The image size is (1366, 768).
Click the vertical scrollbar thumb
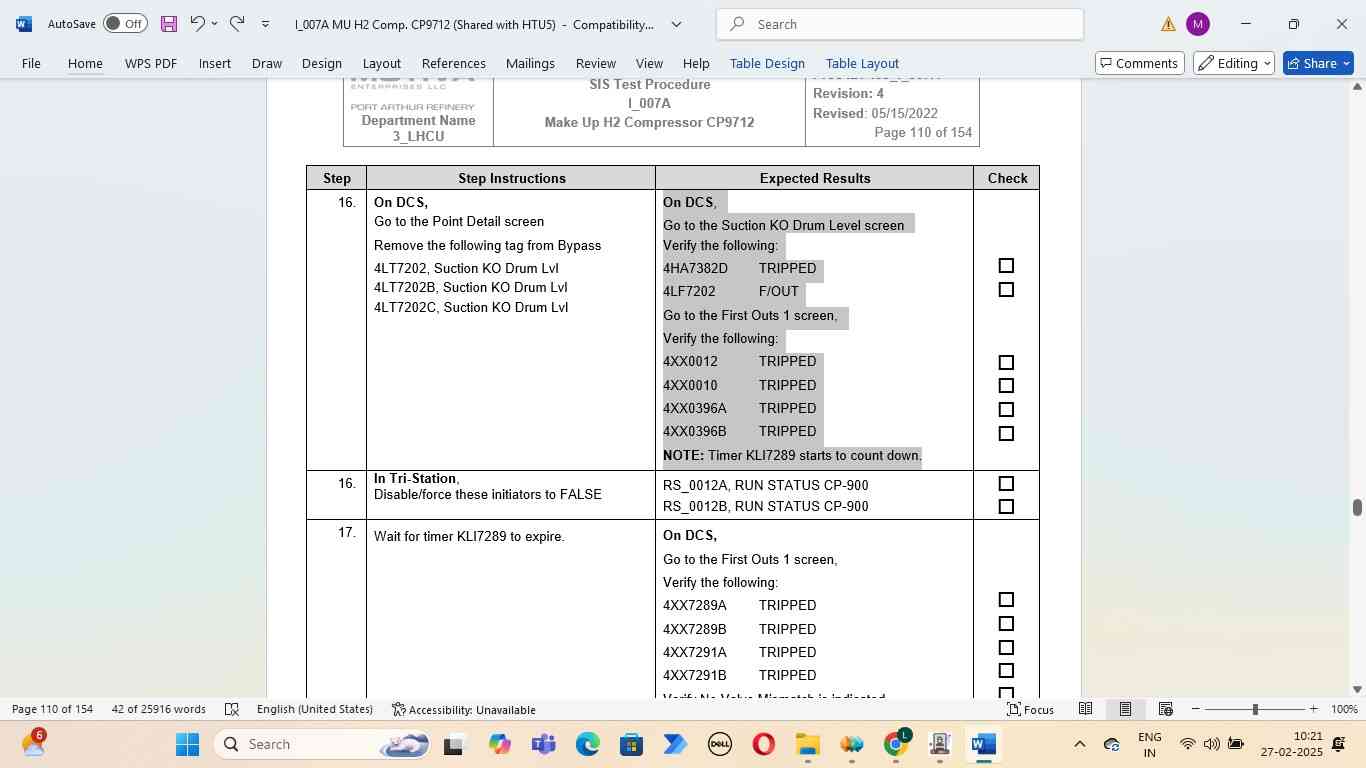point(1357,507)
